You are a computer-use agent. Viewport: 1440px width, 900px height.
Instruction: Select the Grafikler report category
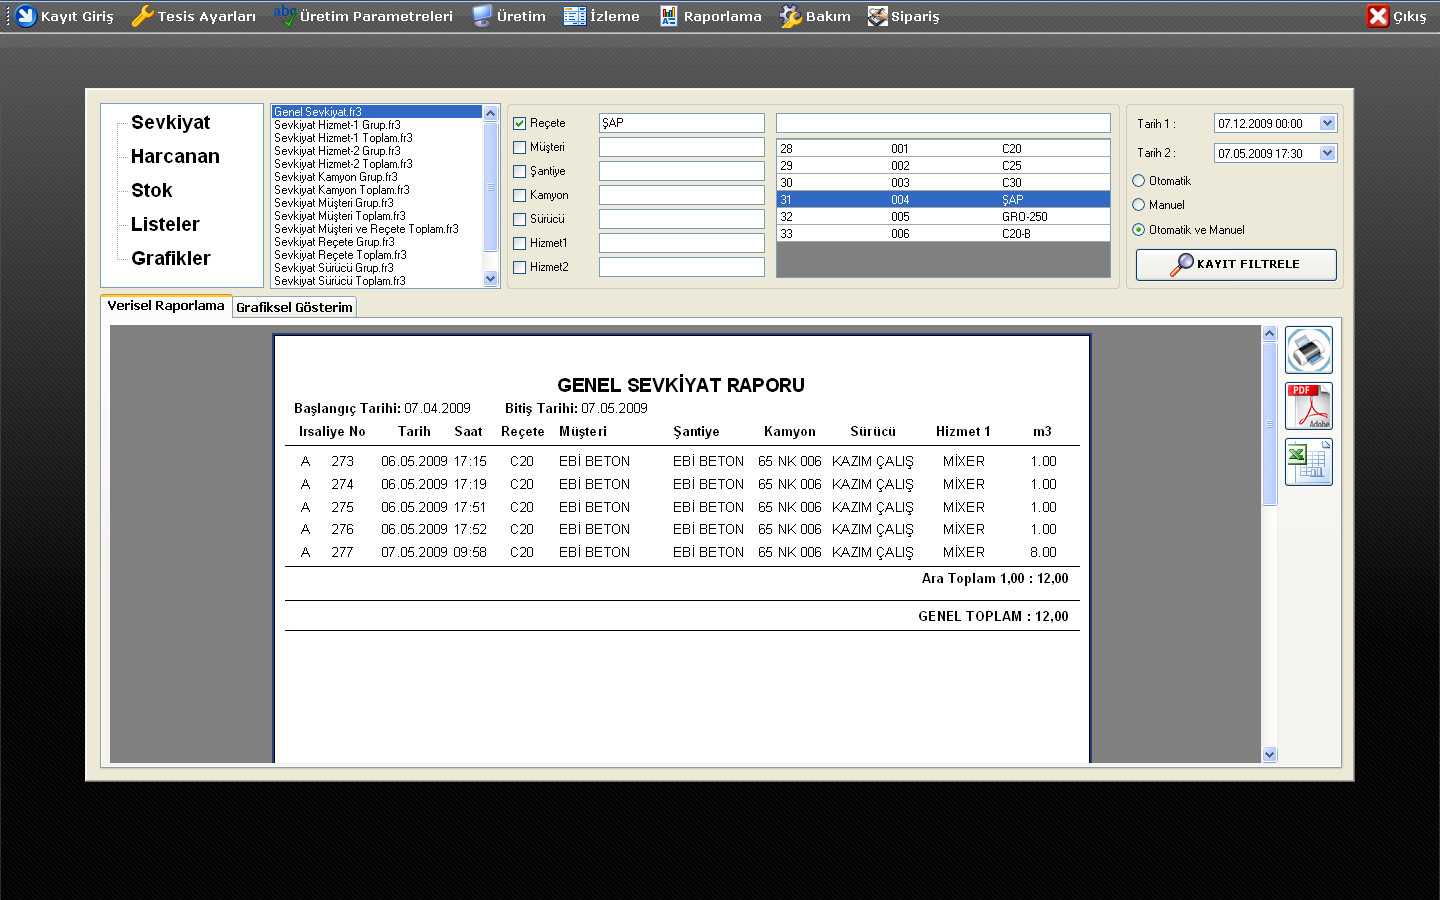(x=171, y=259)
